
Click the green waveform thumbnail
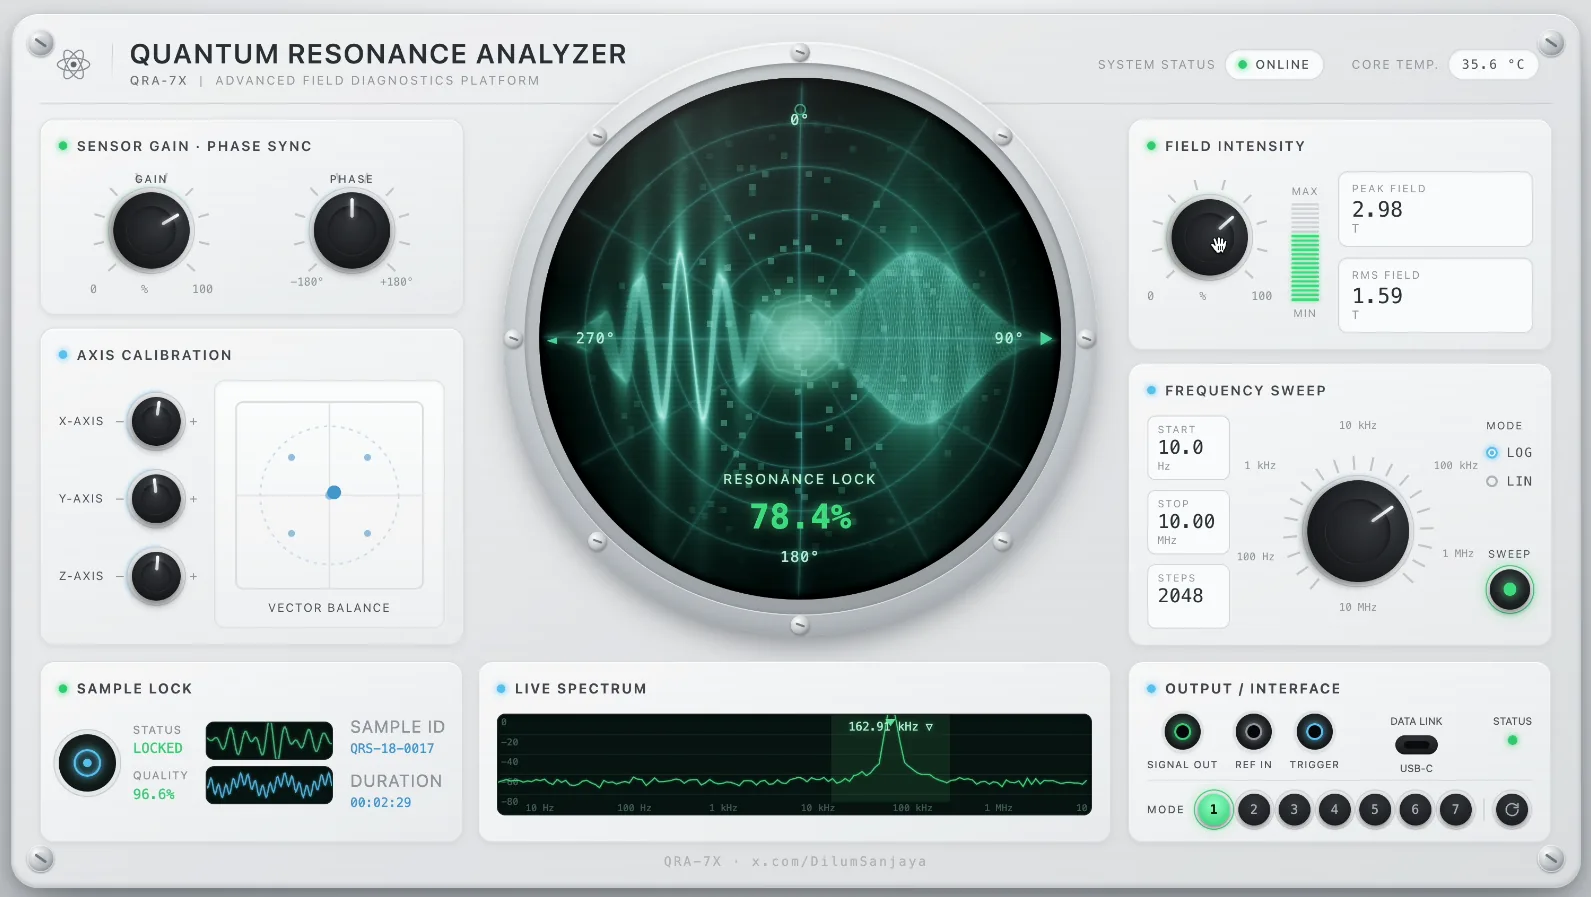(269, 741)
